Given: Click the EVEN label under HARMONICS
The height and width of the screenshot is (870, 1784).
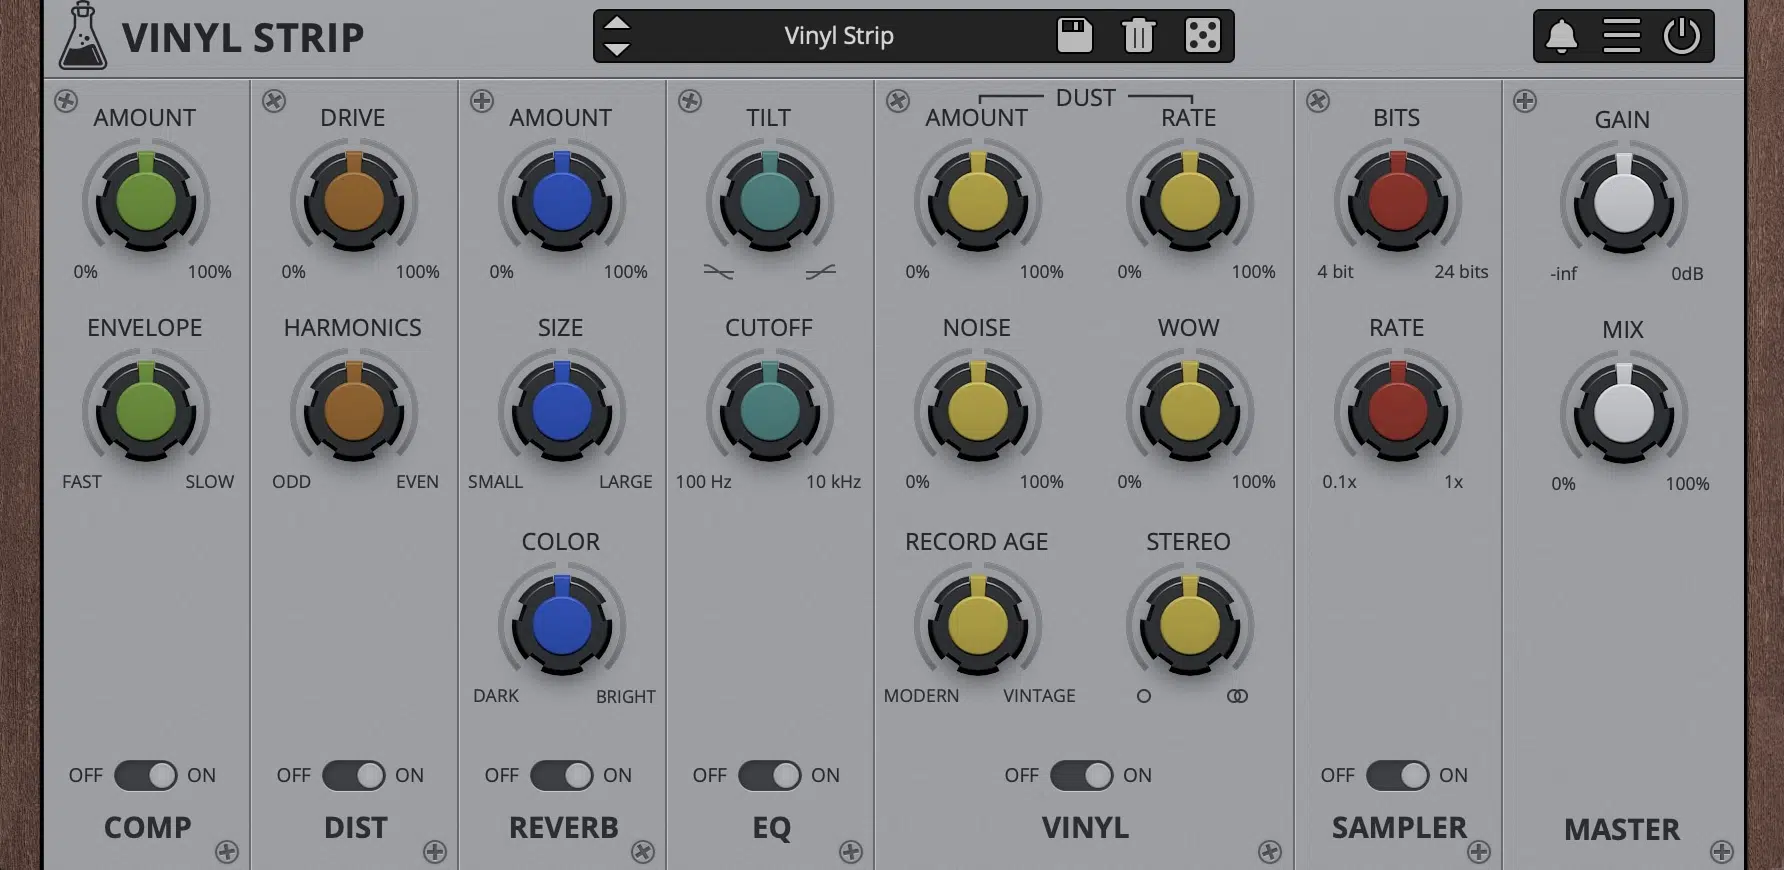Looking at the screenshot, I should tap(417, 482).
